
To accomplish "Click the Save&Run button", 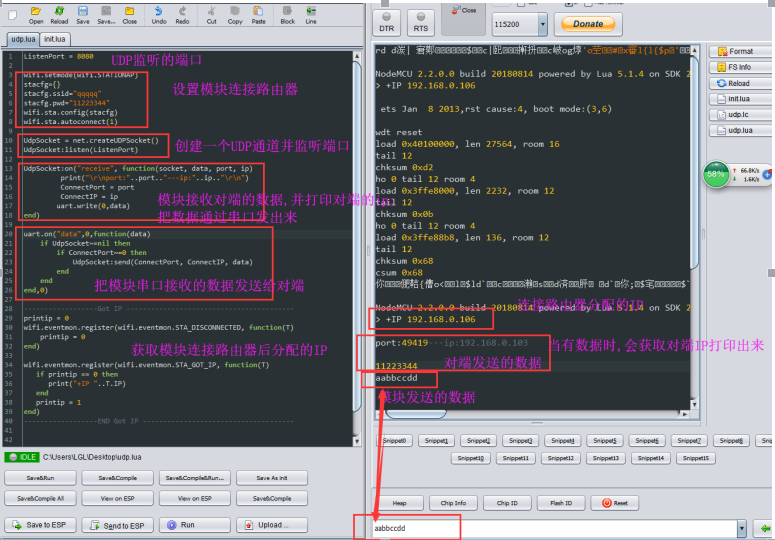I will point(41,478).
